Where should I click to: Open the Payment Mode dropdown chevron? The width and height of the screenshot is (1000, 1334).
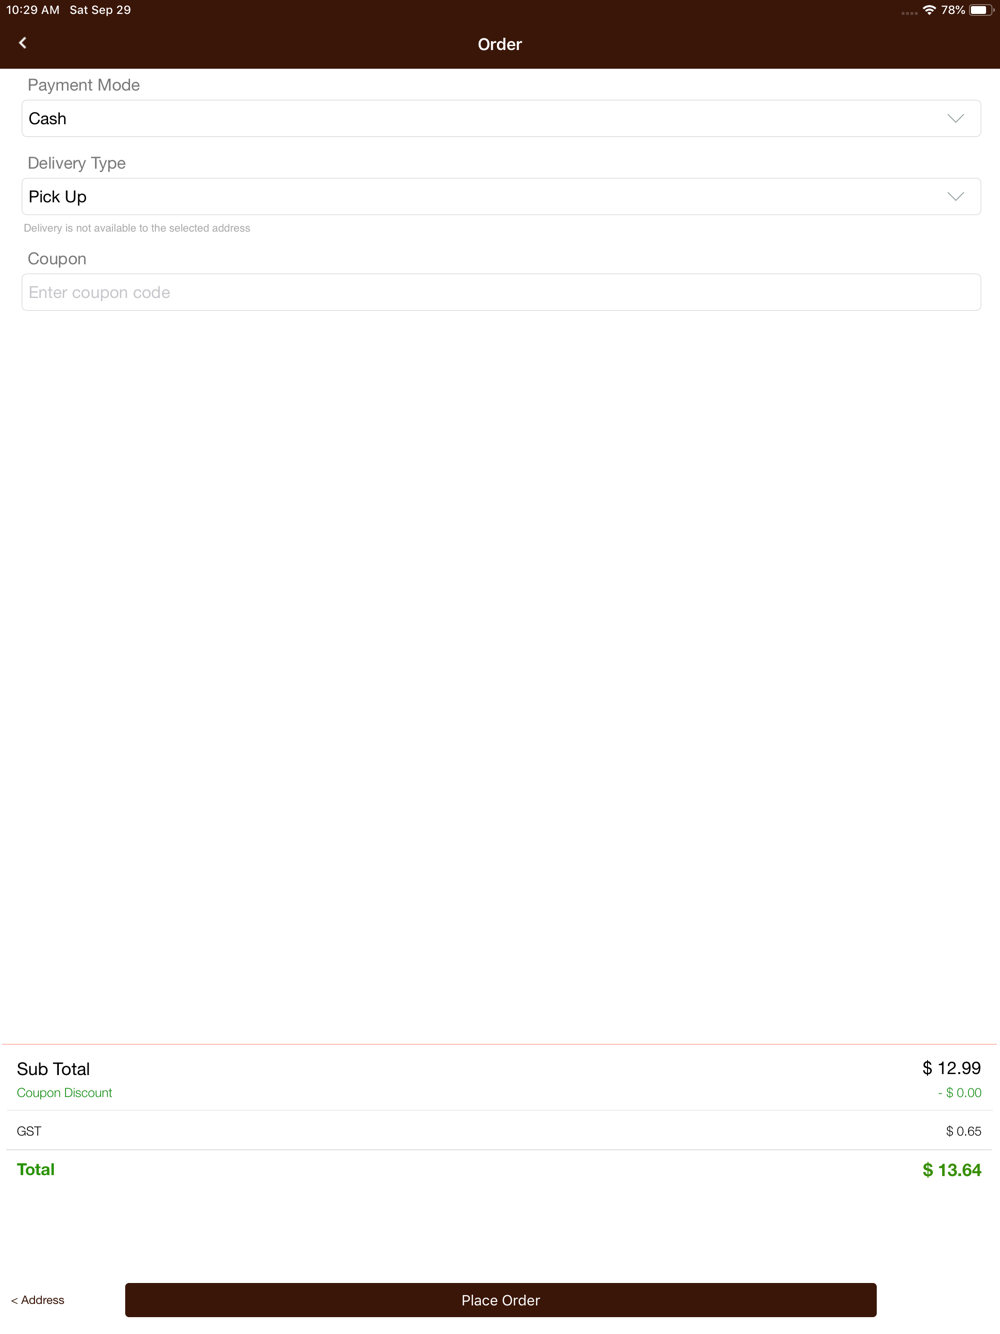click(x=955, y=118)
